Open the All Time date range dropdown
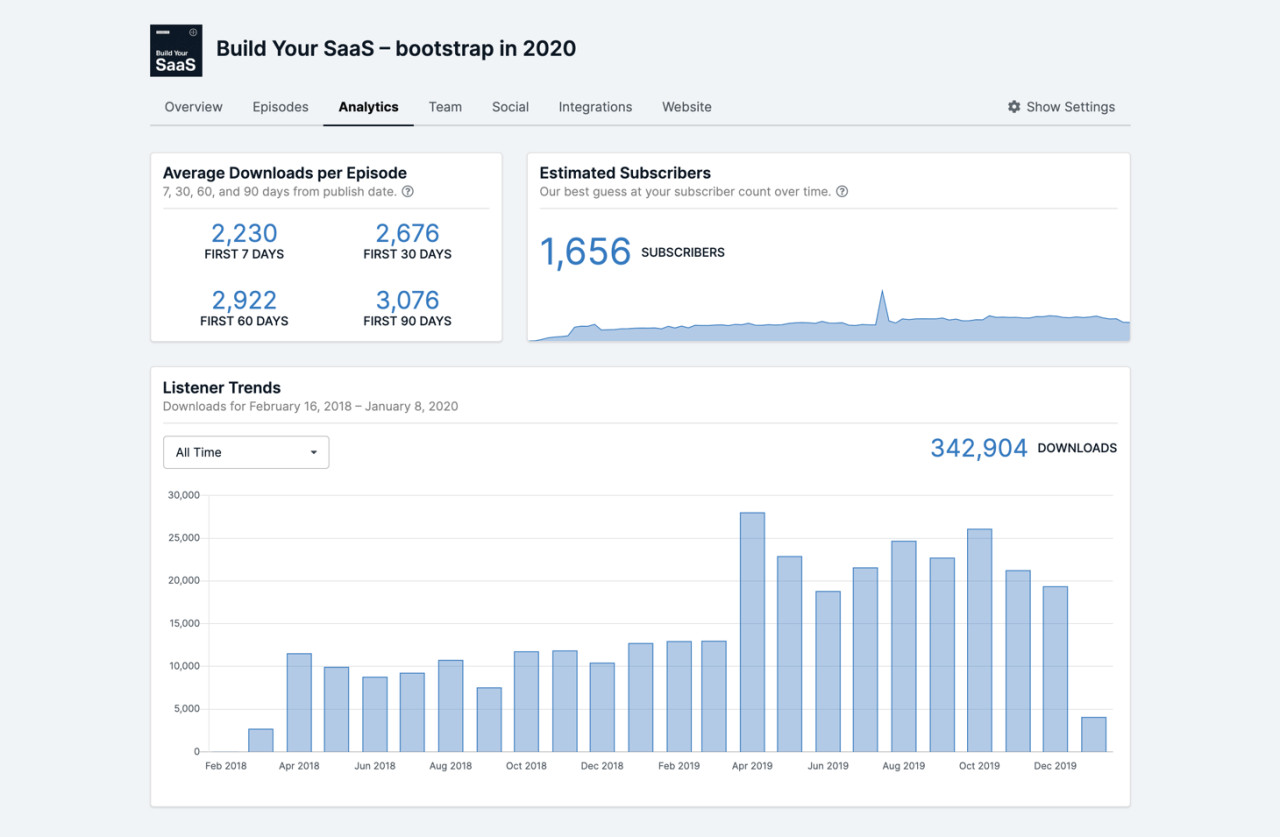The height and width of the screenshot is (837, 1280). tap(245, 452)
